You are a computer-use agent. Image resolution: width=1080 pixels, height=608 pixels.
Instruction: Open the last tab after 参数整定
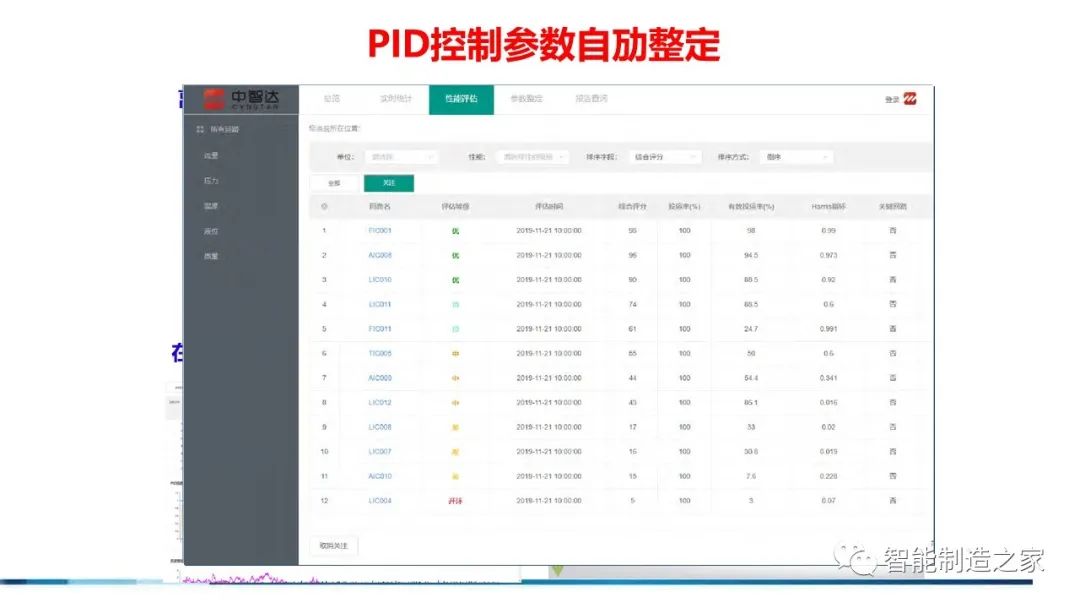tap(592, 99)
